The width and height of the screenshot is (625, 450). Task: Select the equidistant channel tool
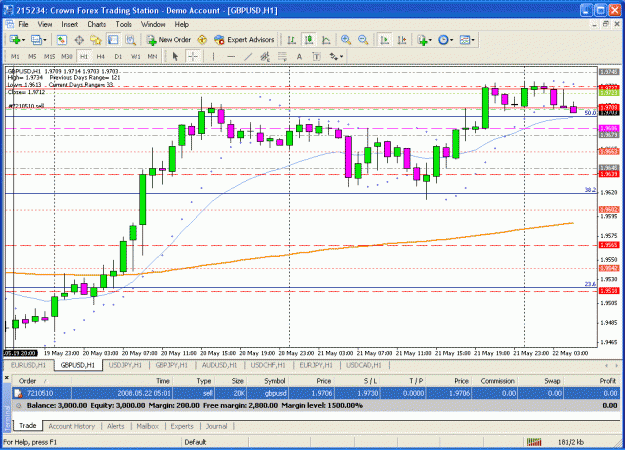(x=265, y=57)
